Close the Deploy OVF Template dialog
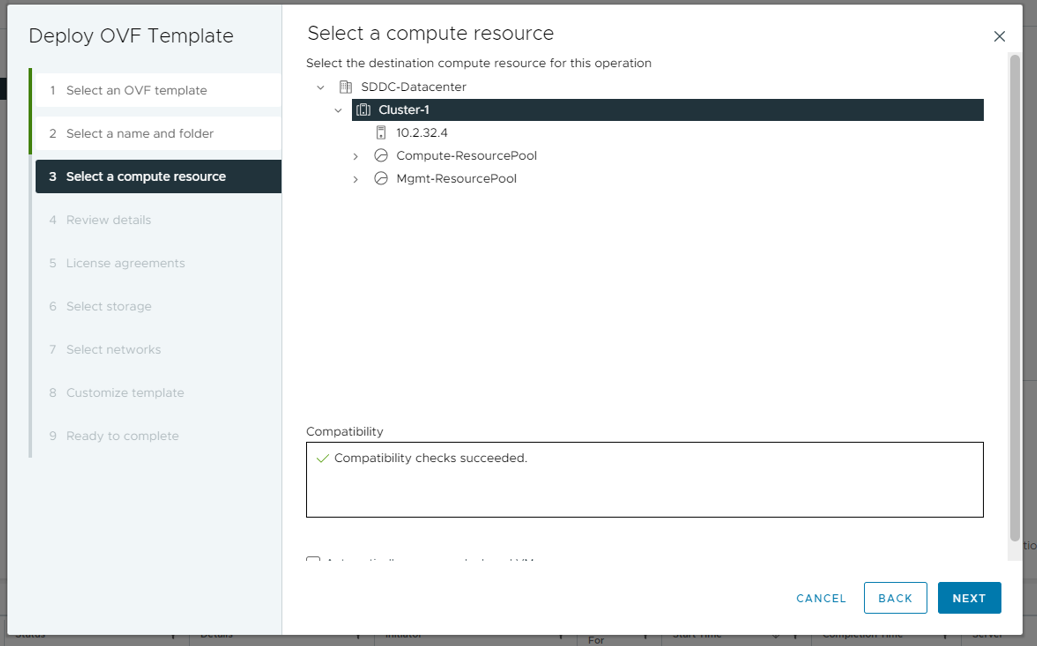Screen dimensions: 1037x646 [999, 37]
